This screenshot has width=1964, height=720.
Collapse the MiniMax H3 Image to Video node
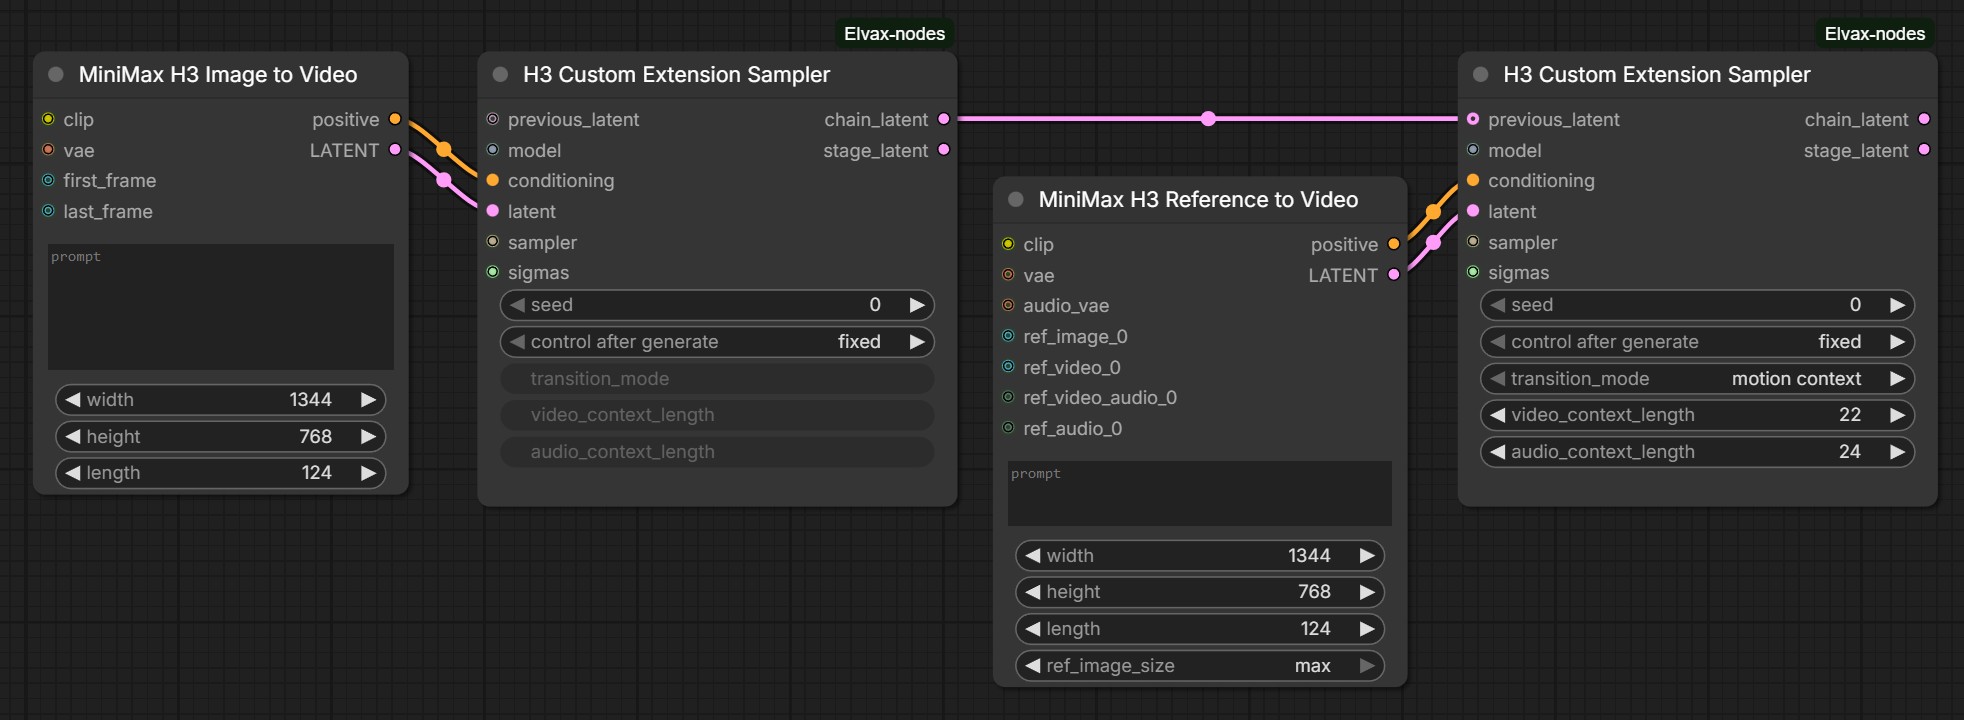(x=56, y=75)
